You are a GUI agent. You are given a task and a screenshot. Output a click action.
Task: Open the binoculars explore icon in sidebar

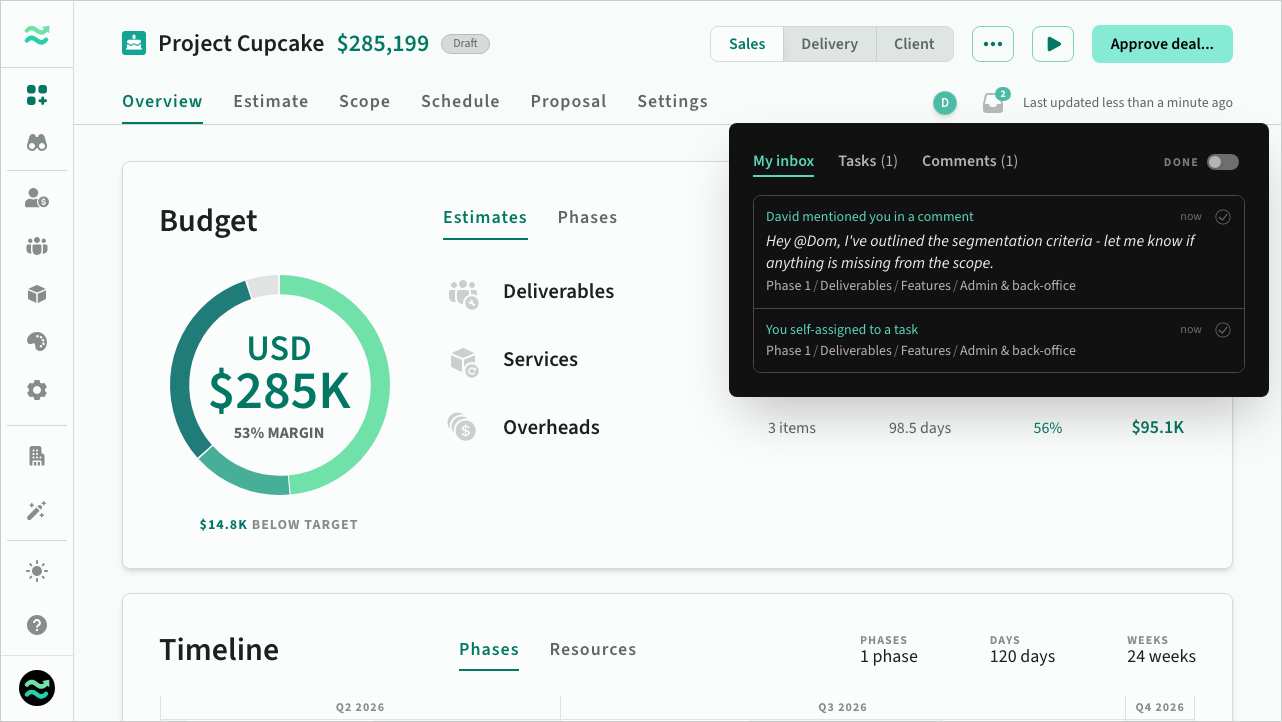(37, 143)
